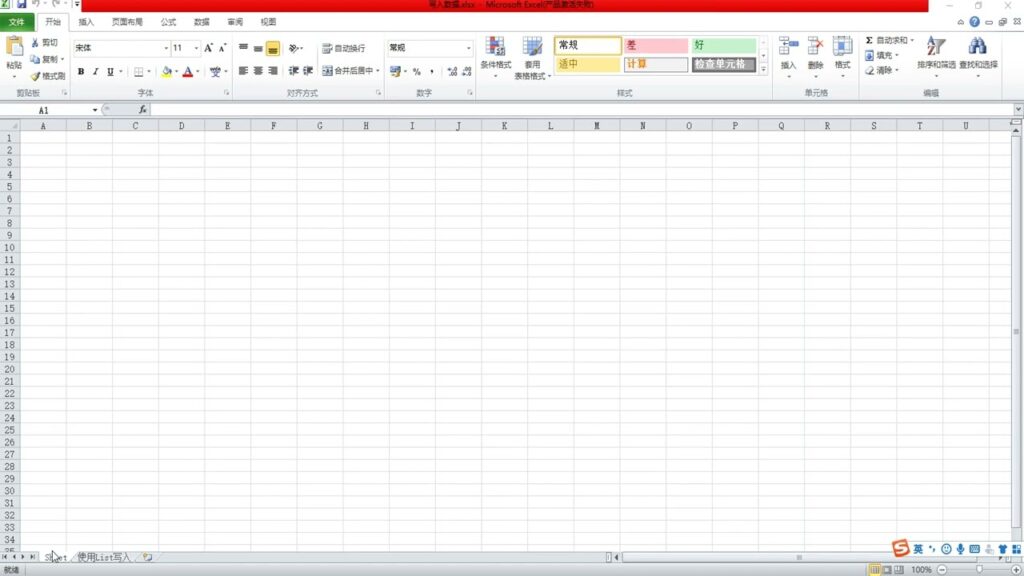Click the fx insert function icon
This screenshot has height=576, width=1024.
pos(143,110)
